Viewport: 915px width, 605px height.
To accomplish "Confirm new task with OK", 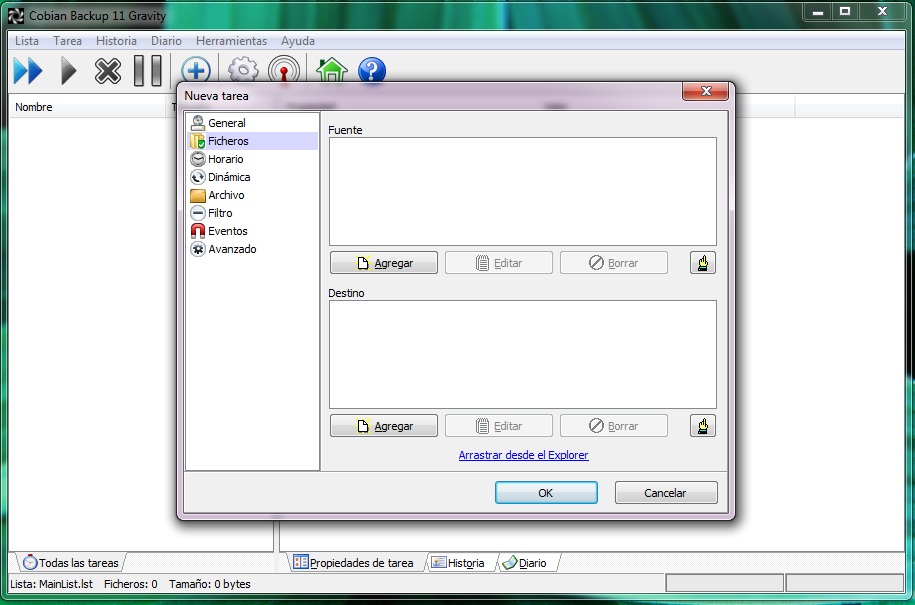I will 546,493.
